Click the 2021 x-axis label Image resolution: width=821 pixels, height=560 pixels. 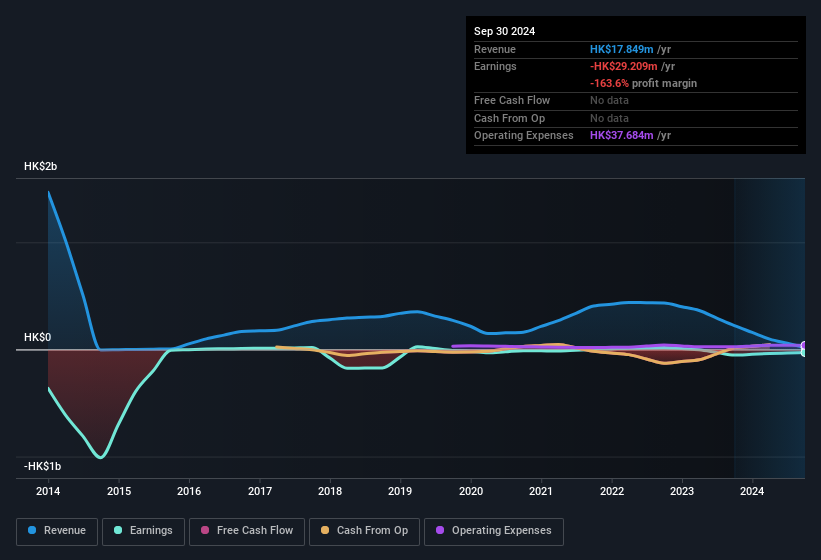coord(541,491)
